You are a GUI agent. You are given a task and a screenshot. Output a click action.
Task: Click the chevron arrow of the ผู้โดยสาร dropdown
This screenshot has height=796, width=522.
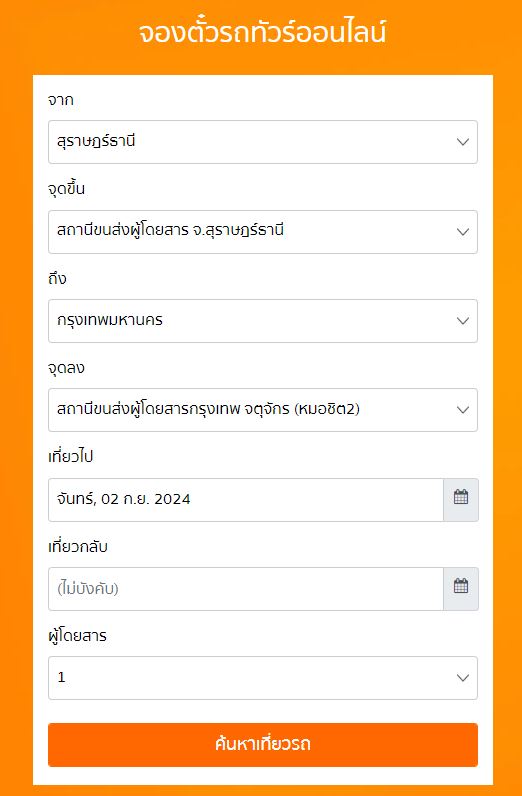463,678
